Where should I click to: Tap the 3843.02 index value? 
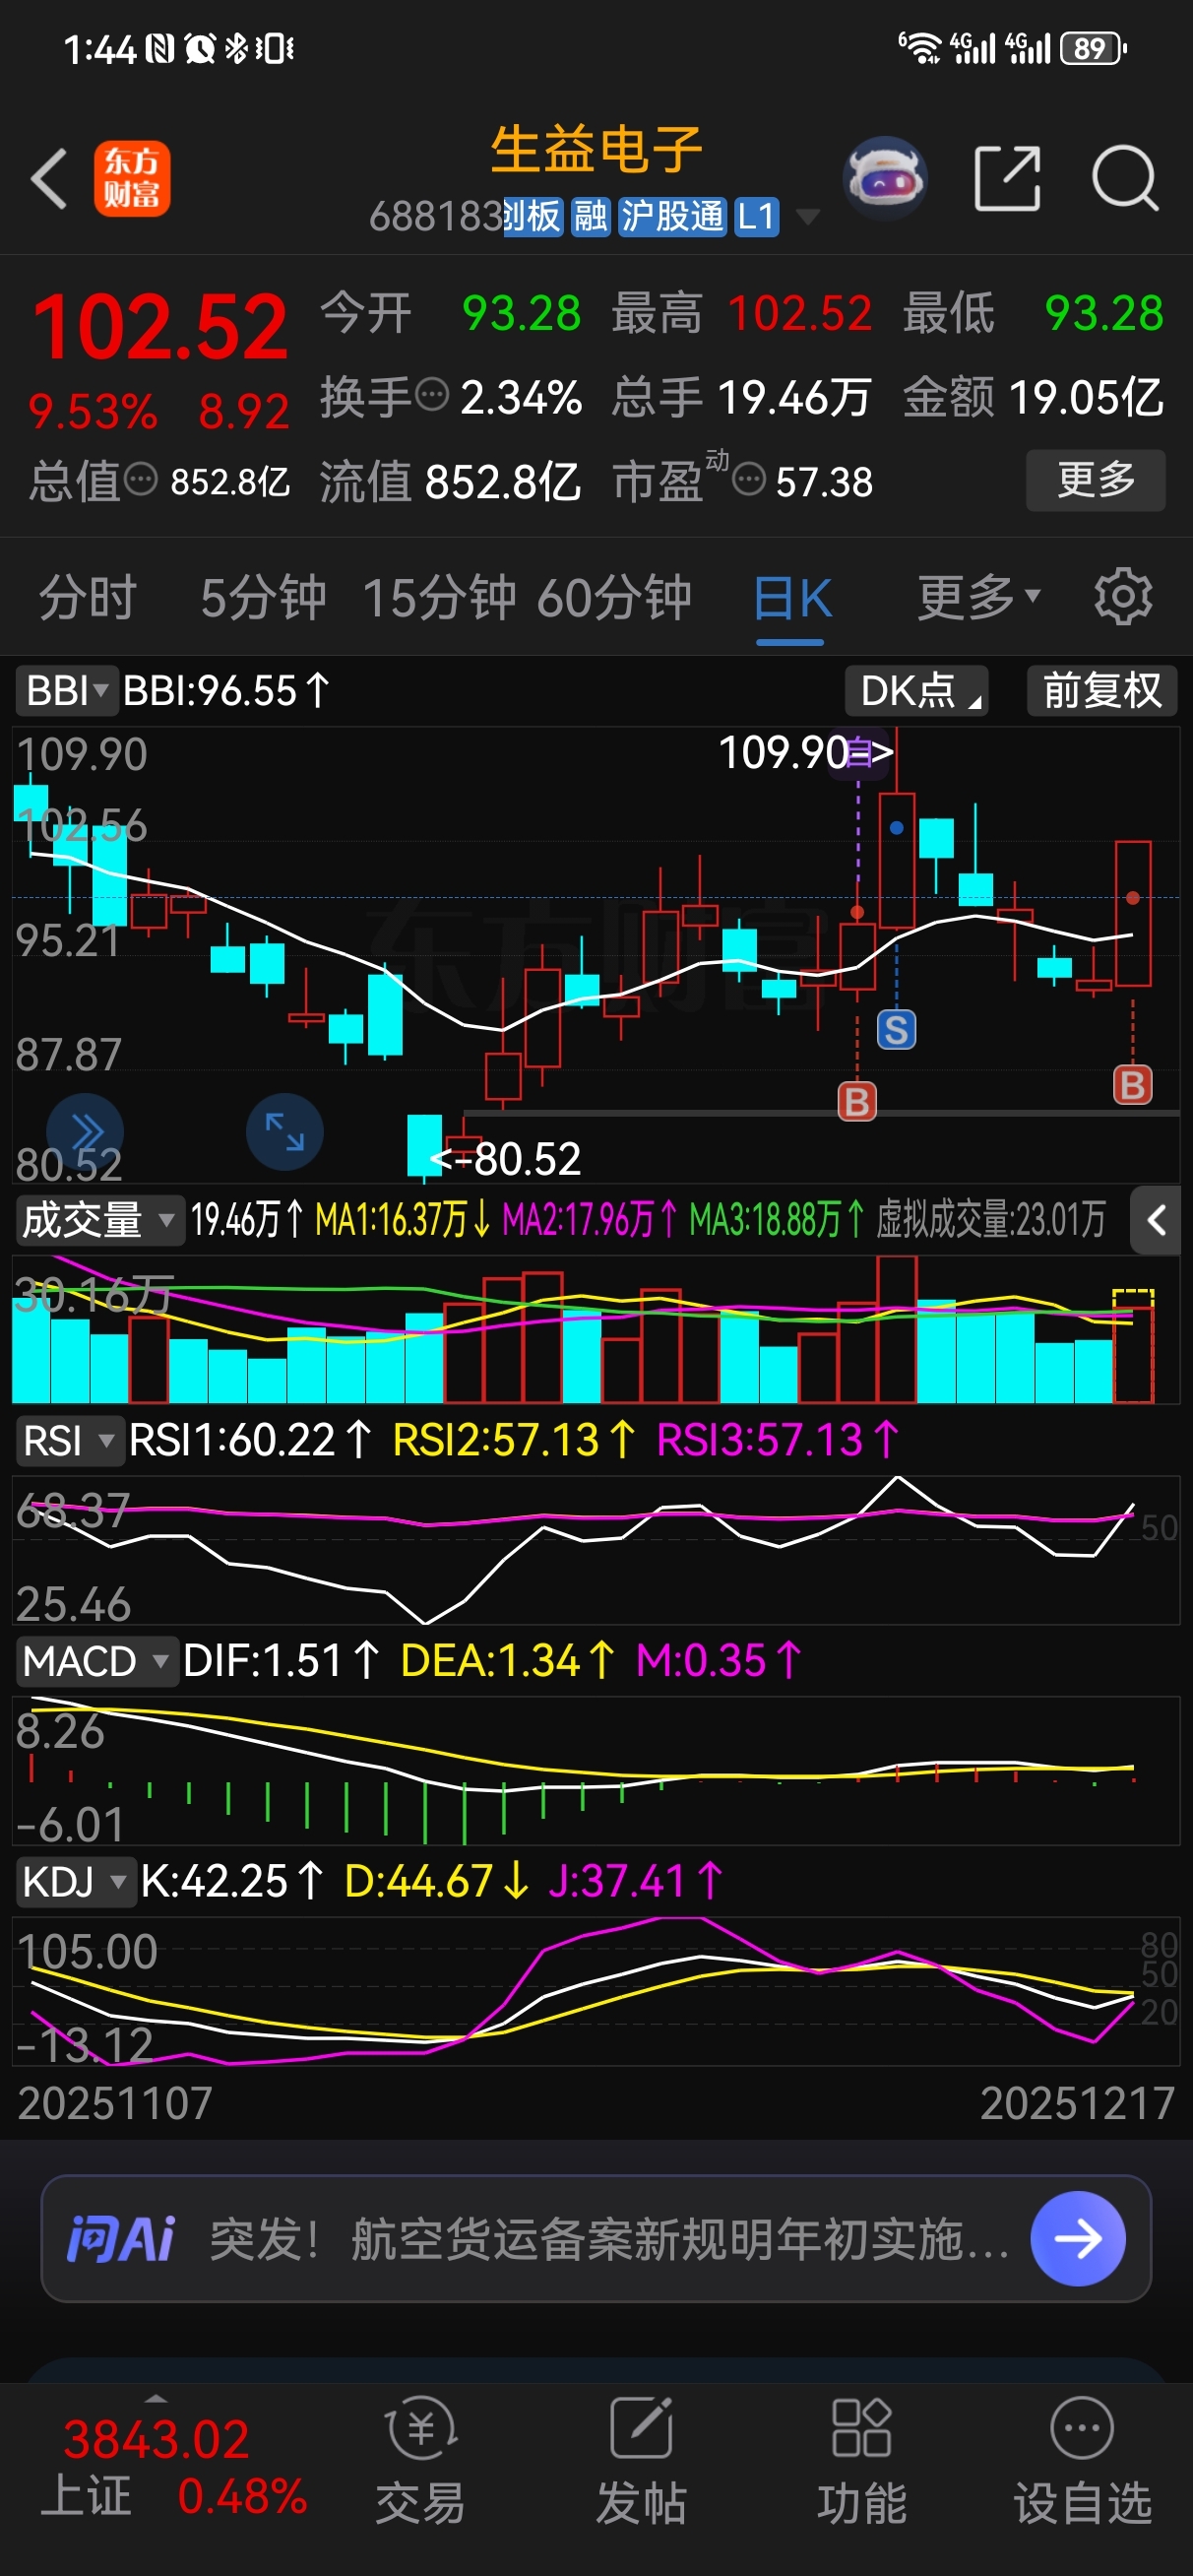(x=156, y=2440)
